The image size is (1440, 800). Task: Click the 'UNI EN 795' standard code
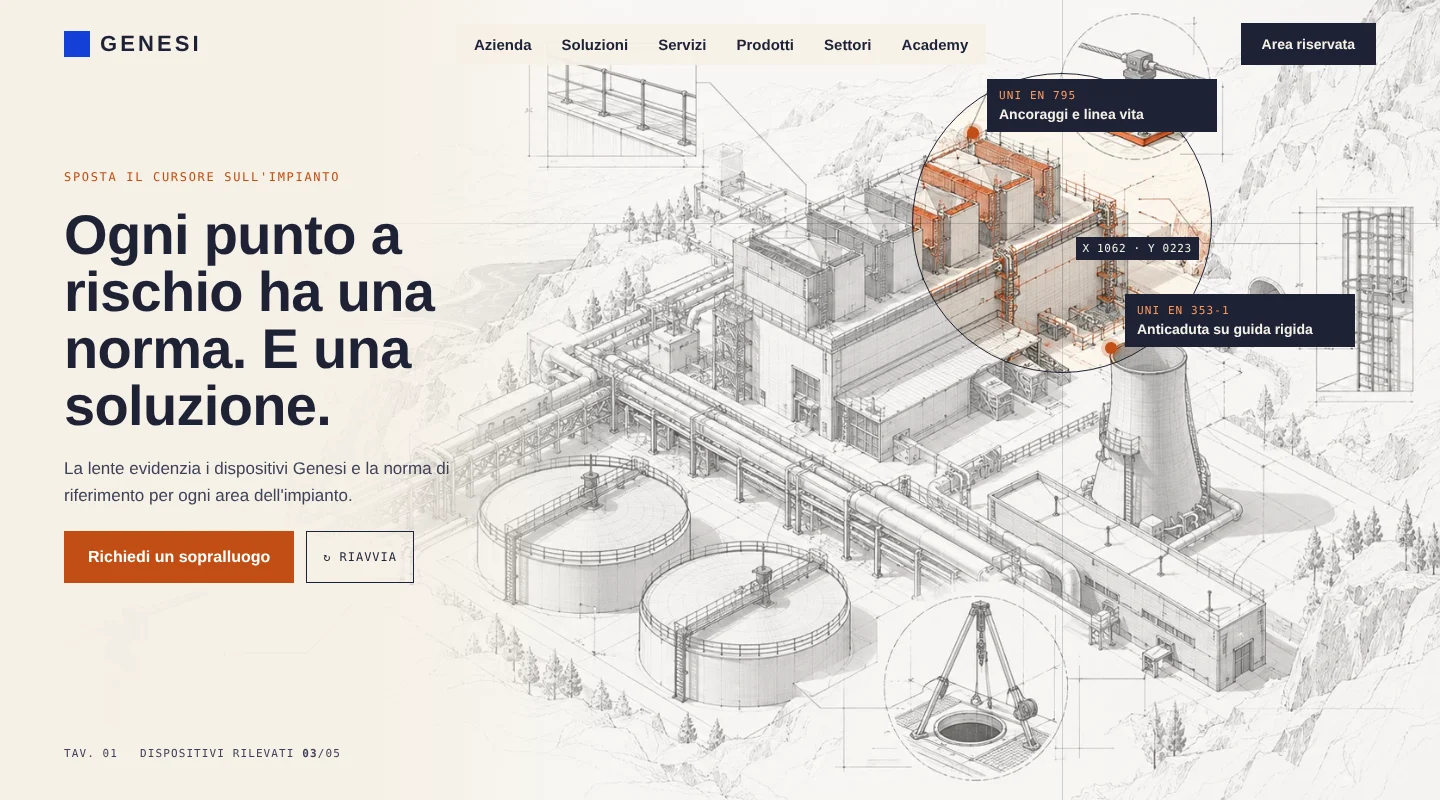(1037, 96)
